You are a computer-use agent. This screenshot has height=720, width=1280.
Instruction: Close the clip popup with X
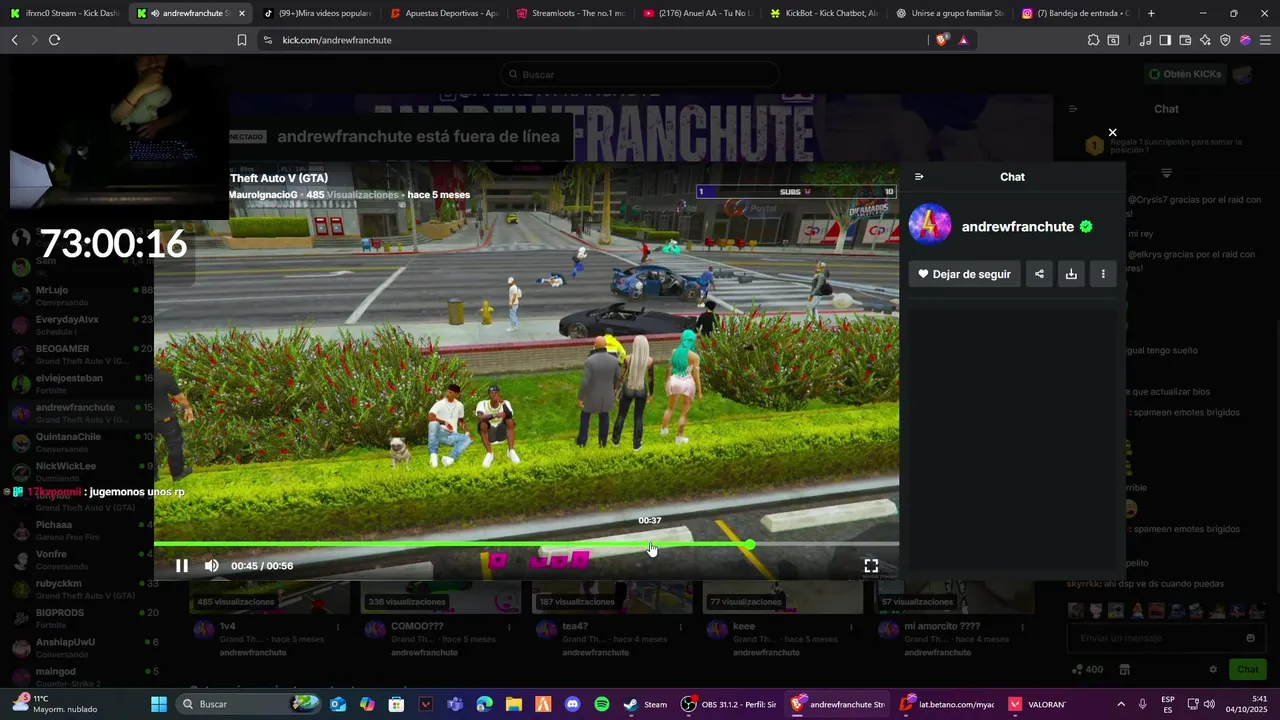pos(1112,132)
